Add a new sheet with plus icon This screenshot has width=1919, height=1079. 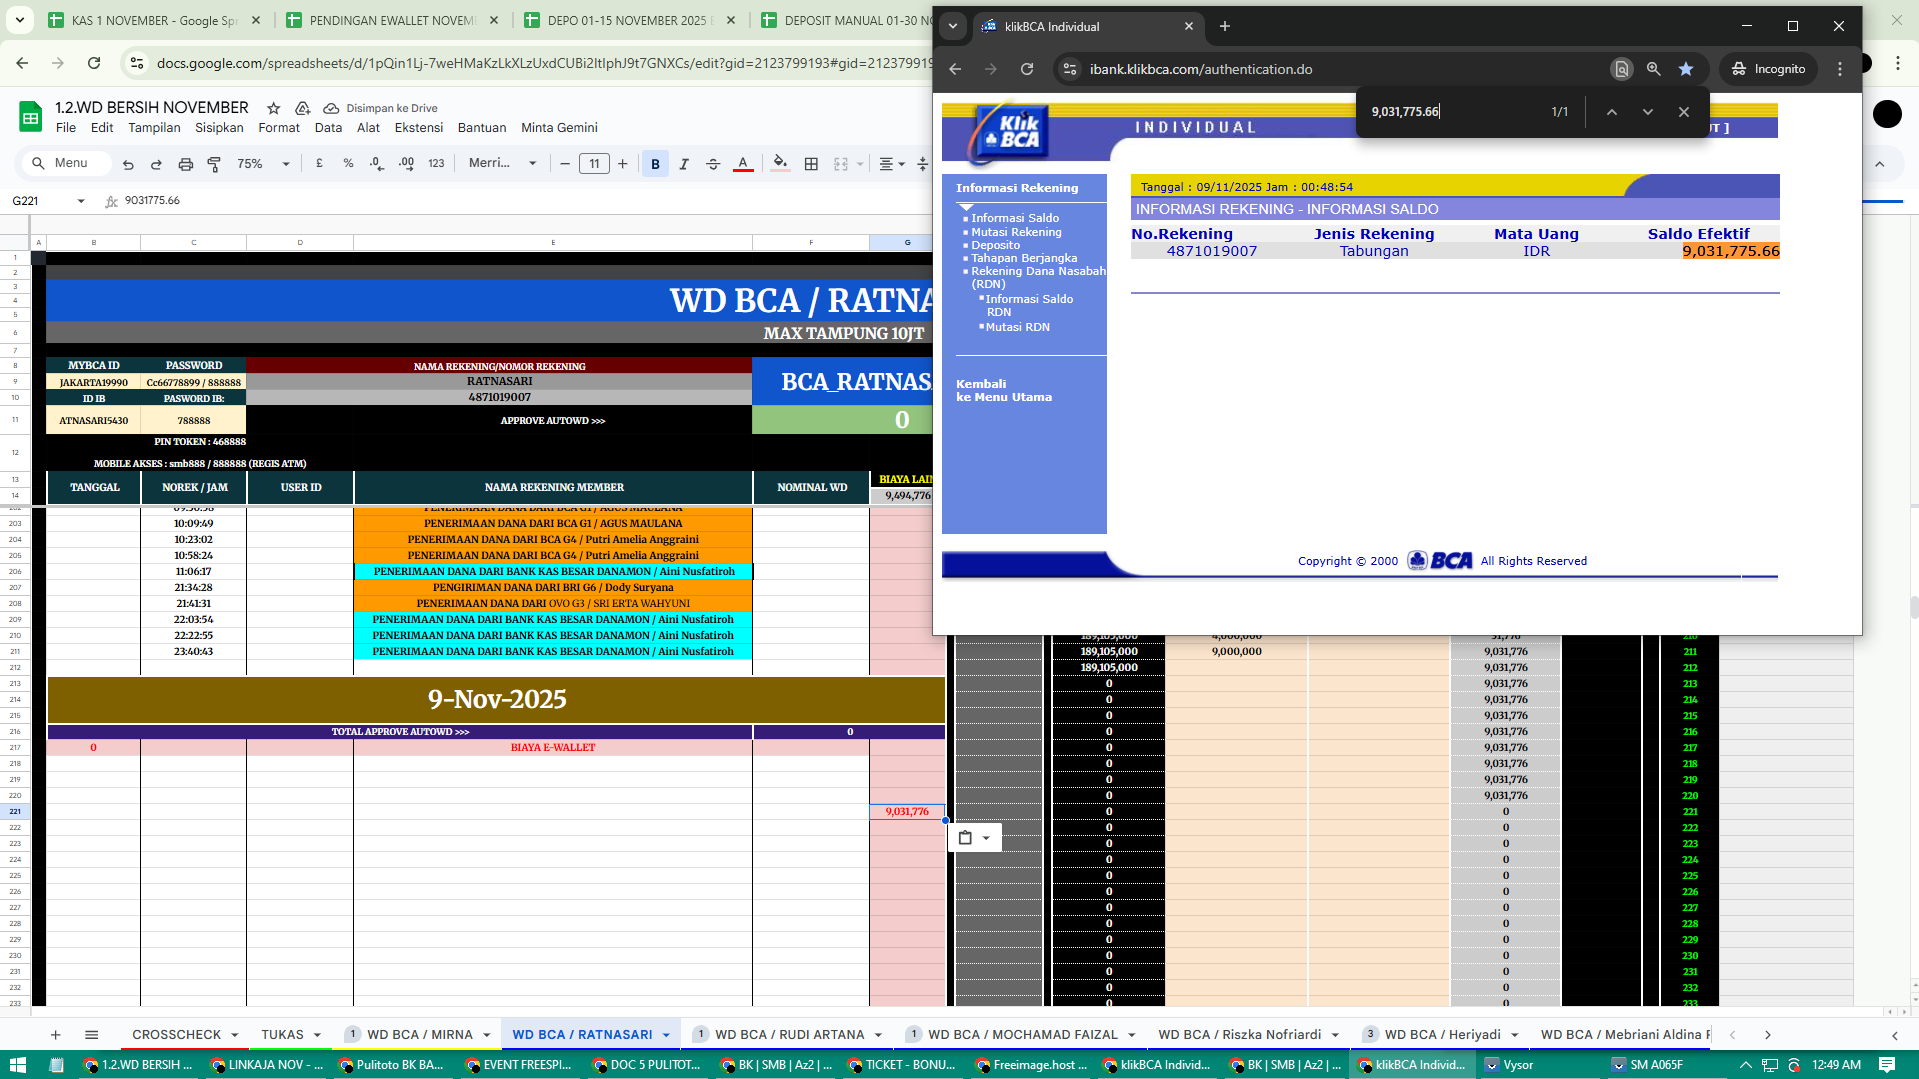(x=56, y=1035)
